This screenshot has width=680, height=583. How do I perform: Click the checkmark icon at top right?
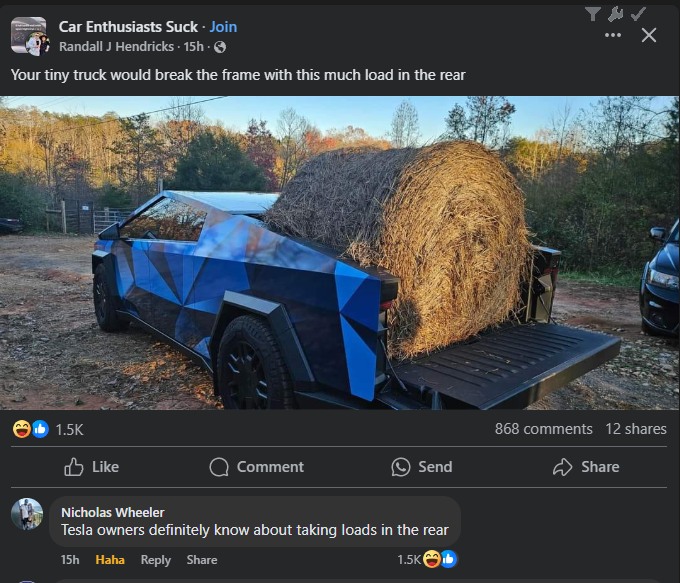pos(638,14)
